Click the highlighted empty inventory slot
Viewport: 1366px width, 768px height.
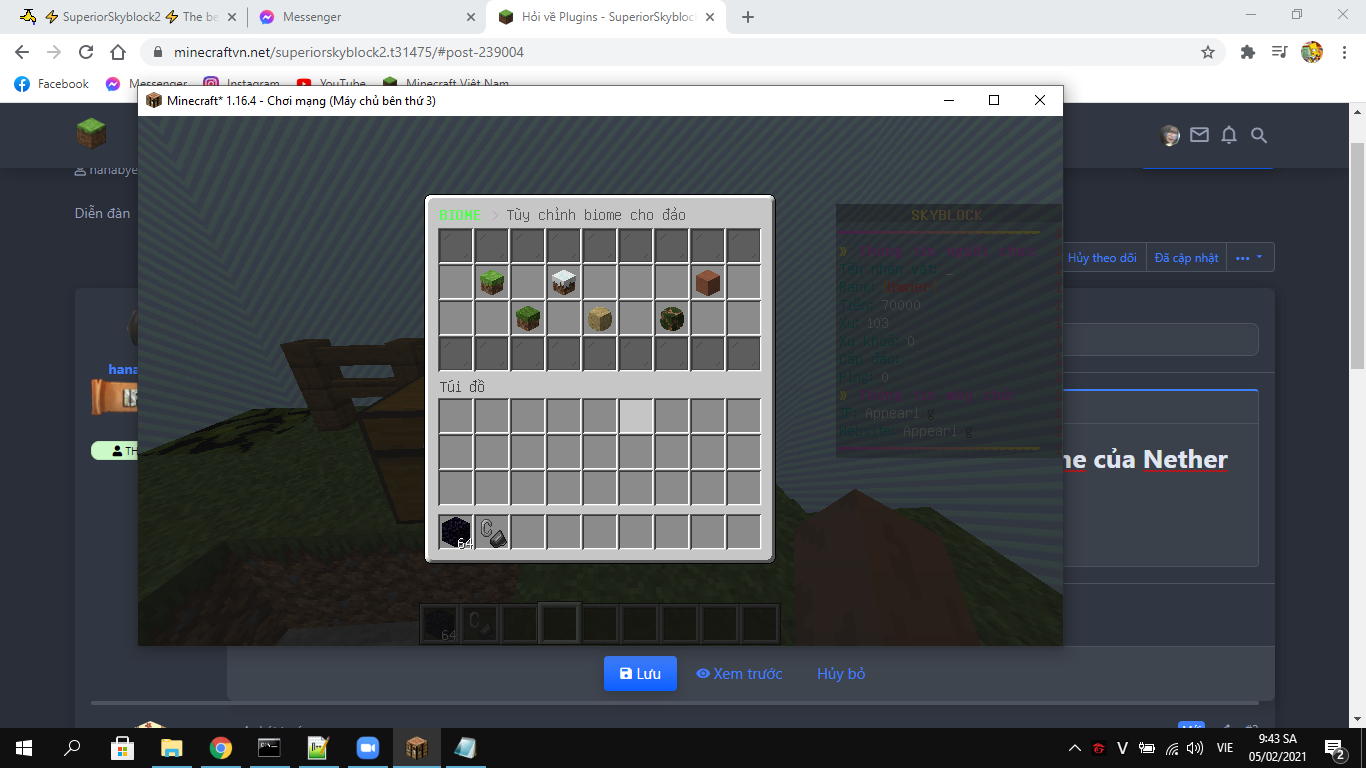click(636, 416)
